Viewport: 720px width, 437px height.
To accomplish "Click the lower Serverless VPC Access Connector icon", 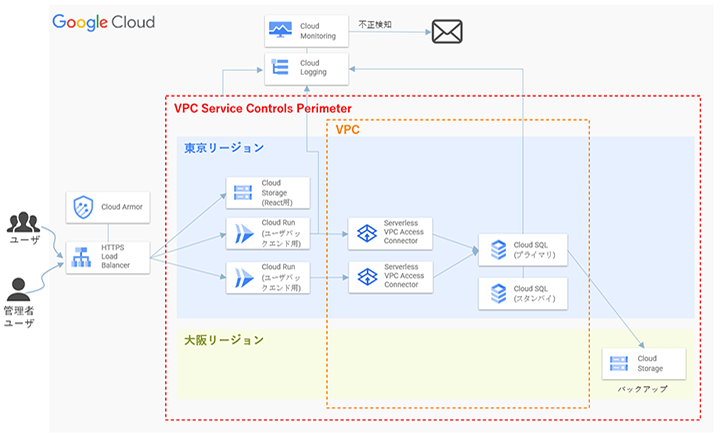I will click(367, 277).
